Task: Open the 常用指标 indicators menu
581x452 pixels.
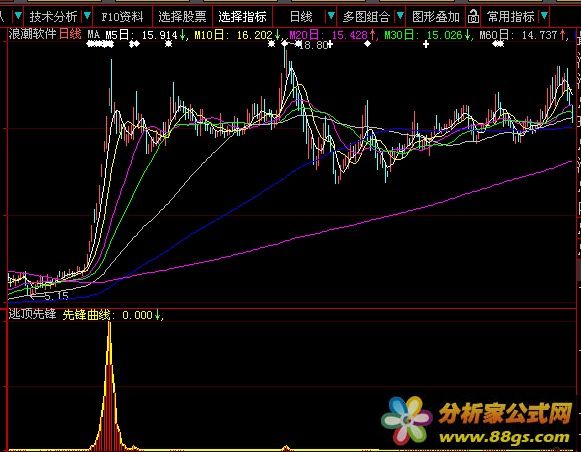Action: click(511, 17)
